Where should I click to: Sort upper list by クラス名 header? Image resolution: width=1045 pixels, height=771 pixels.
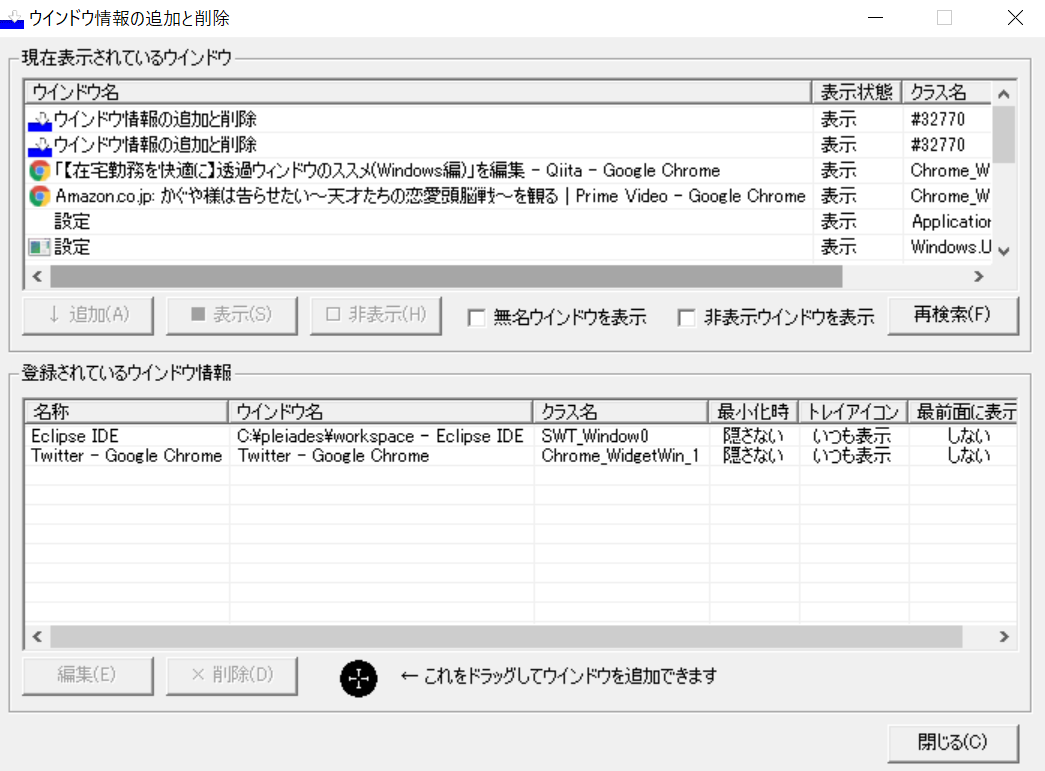coord(946,91)
